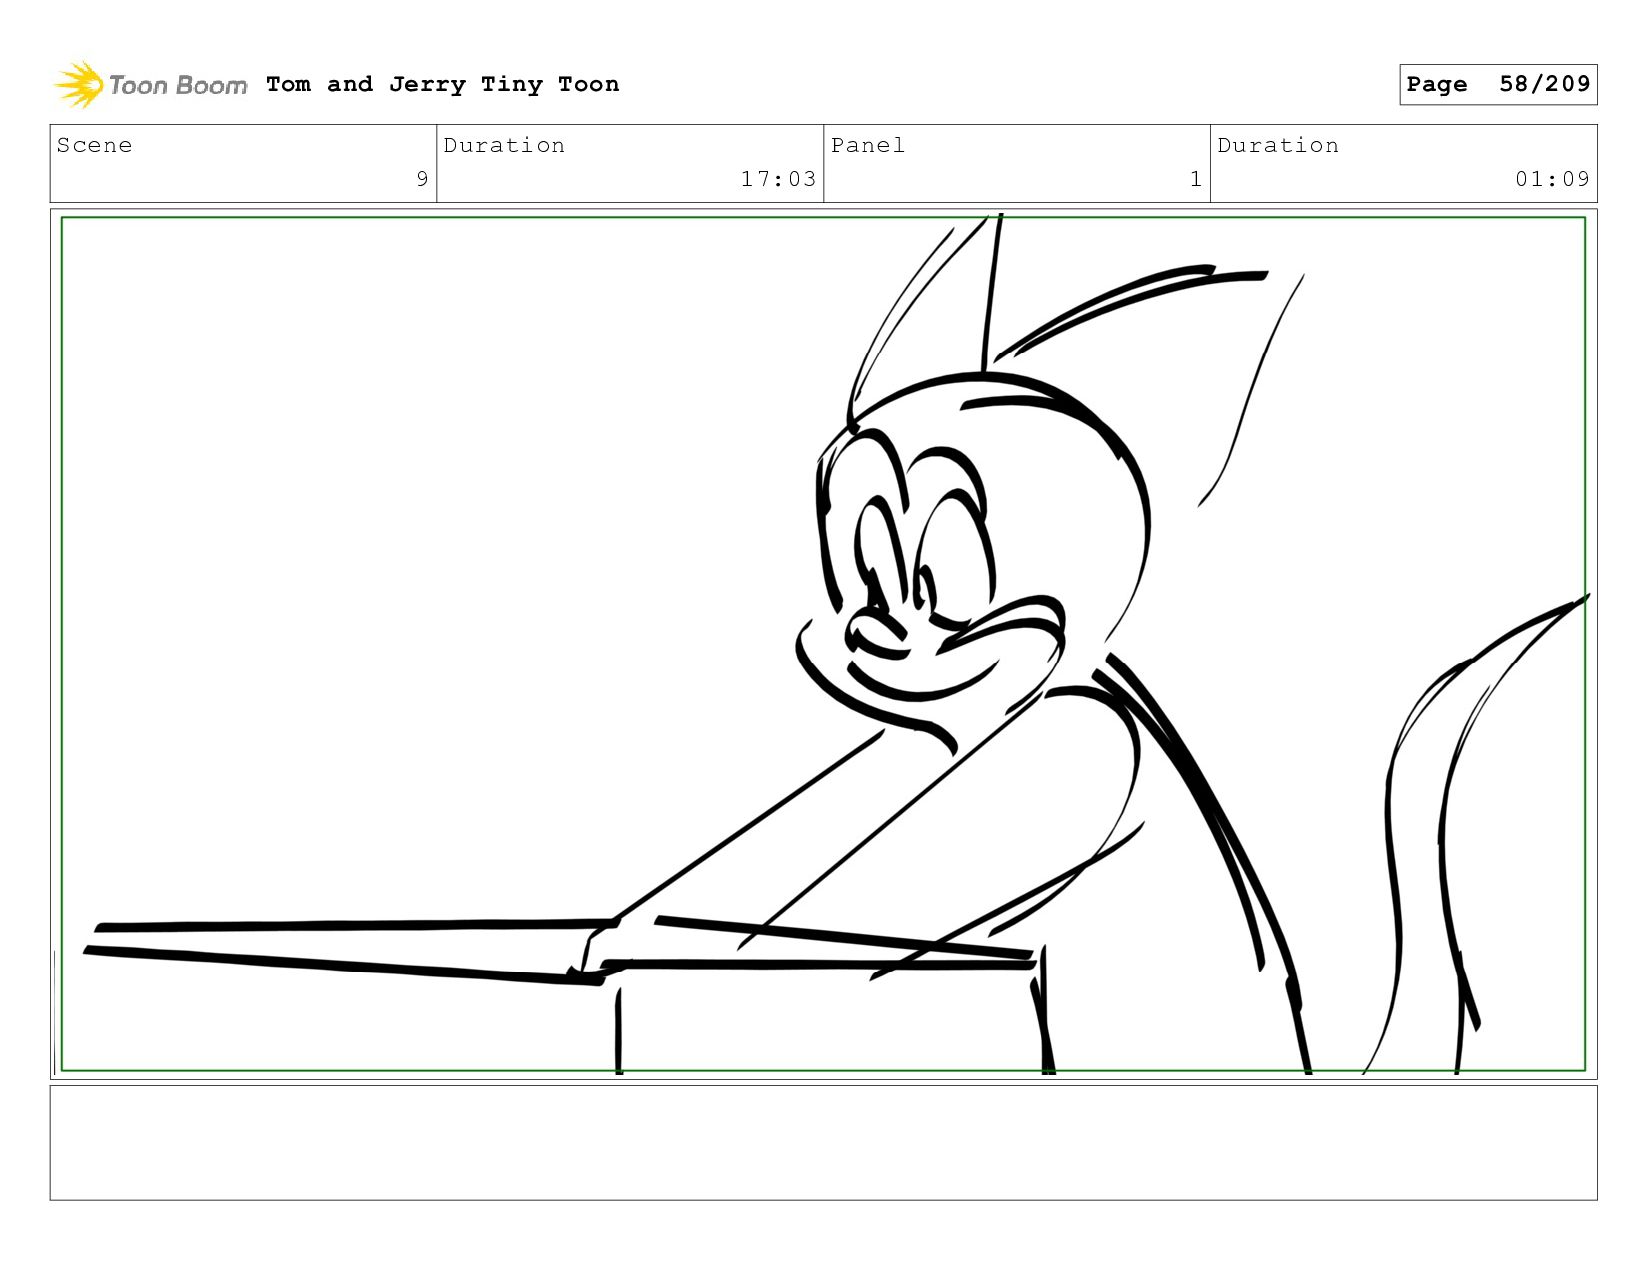Click the "Panel" label
This screenshot has width=1650, height=1275.
click(868, 145)
